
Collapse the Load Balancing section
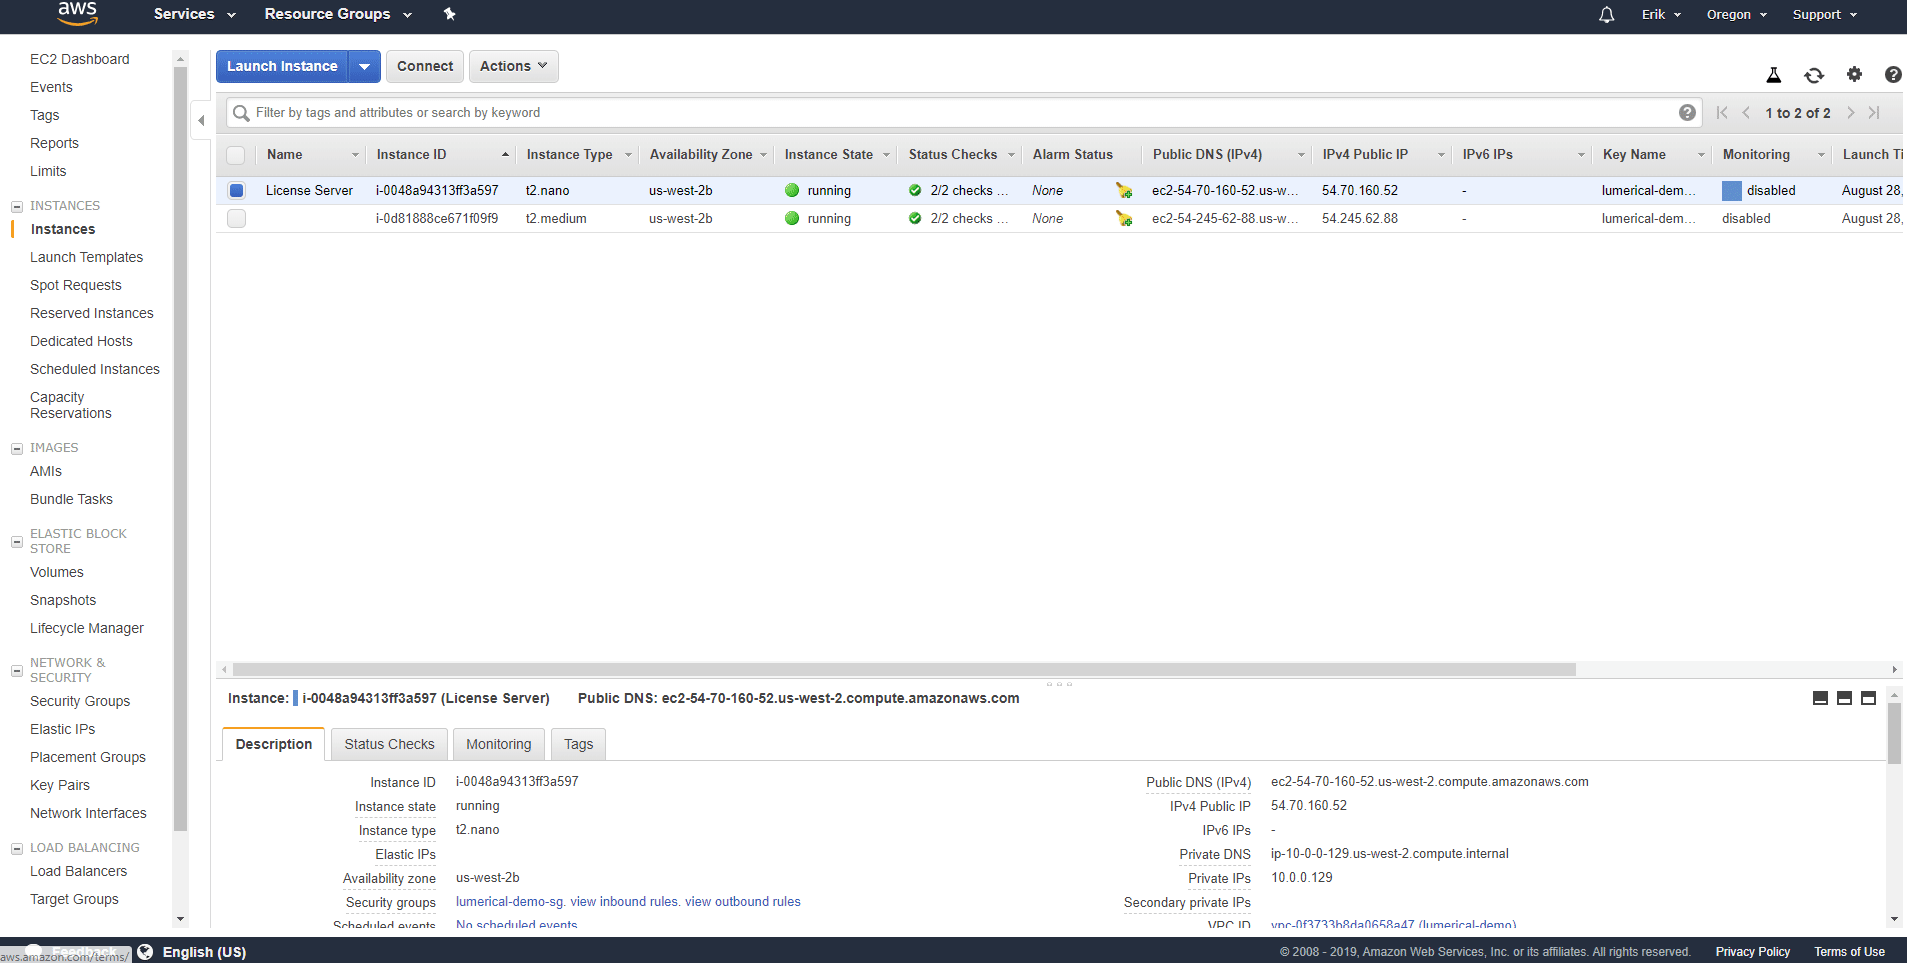pyautogui.click(x=17, y=848)
